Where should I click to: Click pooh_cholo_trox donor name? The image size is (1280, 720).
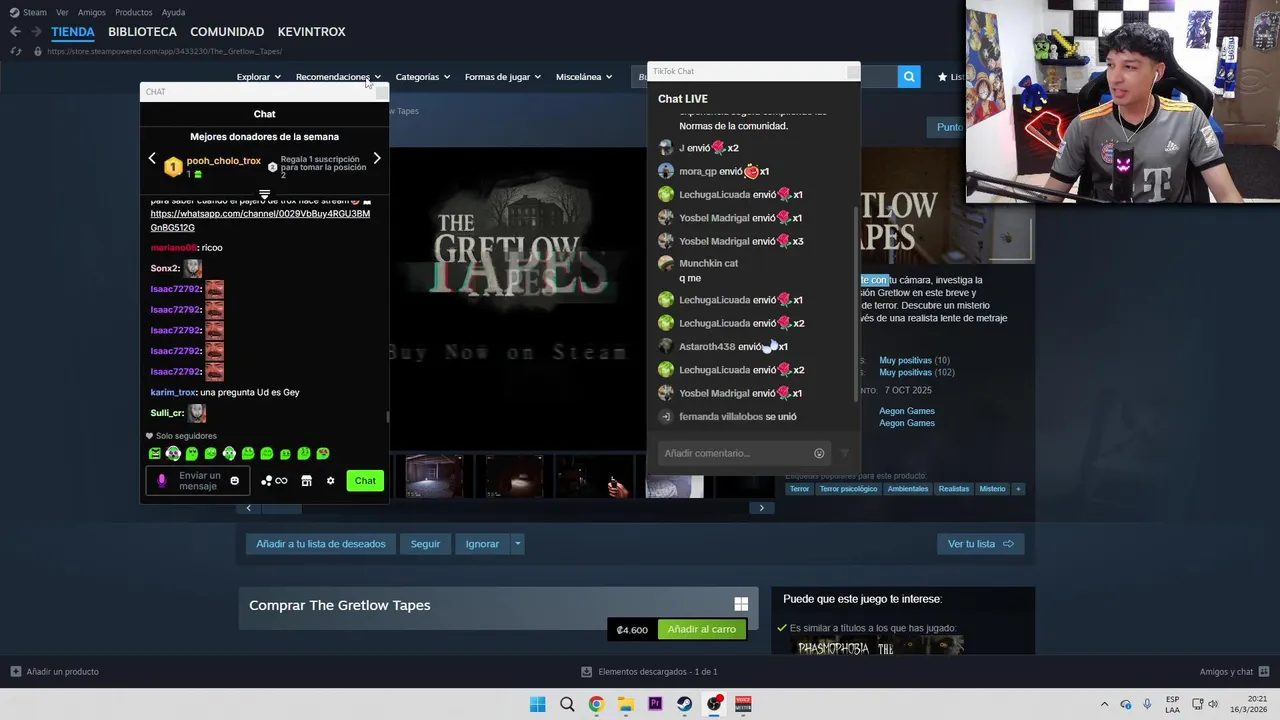(x=223, y=161)
